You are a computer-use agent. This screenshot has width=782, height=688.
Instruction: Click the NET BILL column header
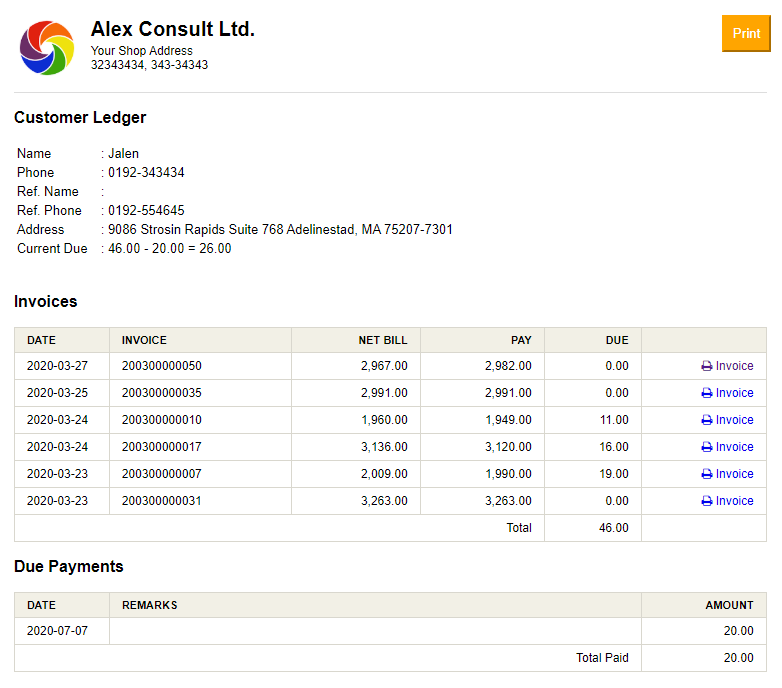click(x=383, y=340)
